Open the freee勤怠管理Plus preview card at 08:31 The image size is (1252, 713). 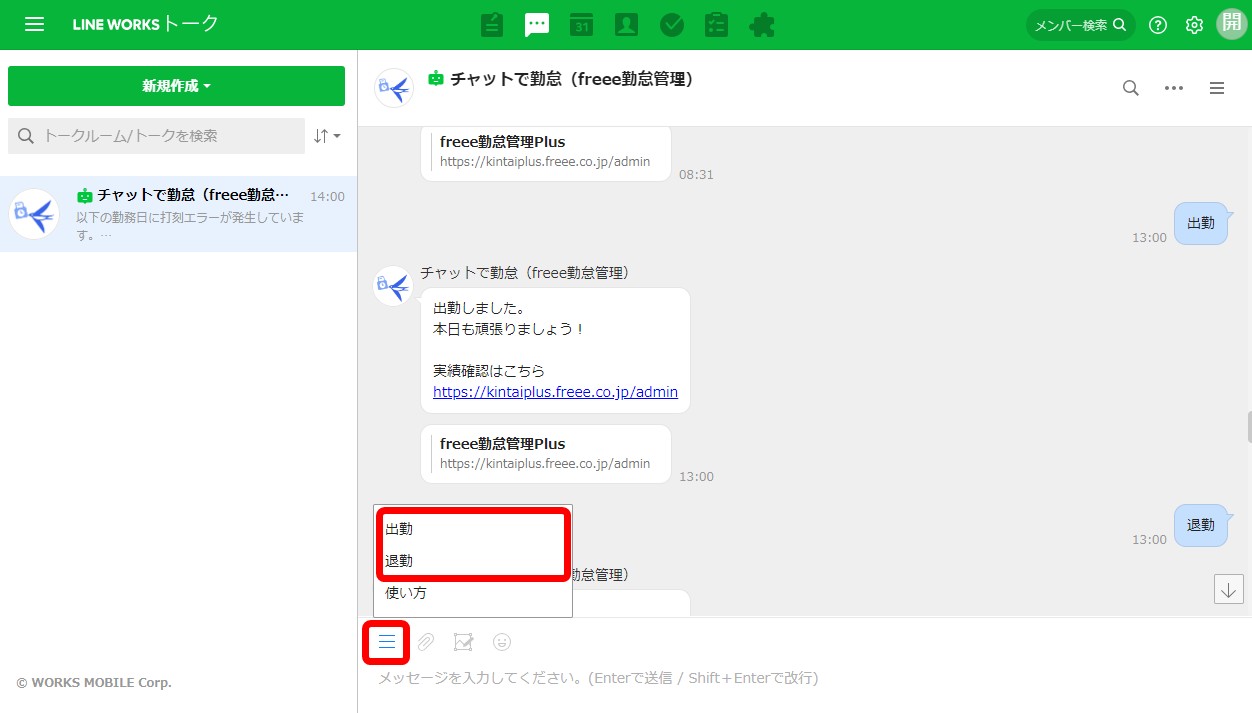[x=546, y=152]
